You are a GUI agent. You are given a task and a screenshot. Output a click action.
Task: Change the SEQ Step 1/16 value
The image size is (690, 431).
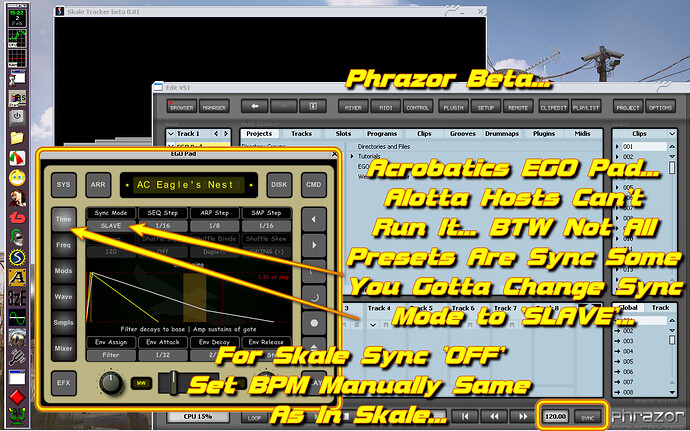tap(163, 226)
